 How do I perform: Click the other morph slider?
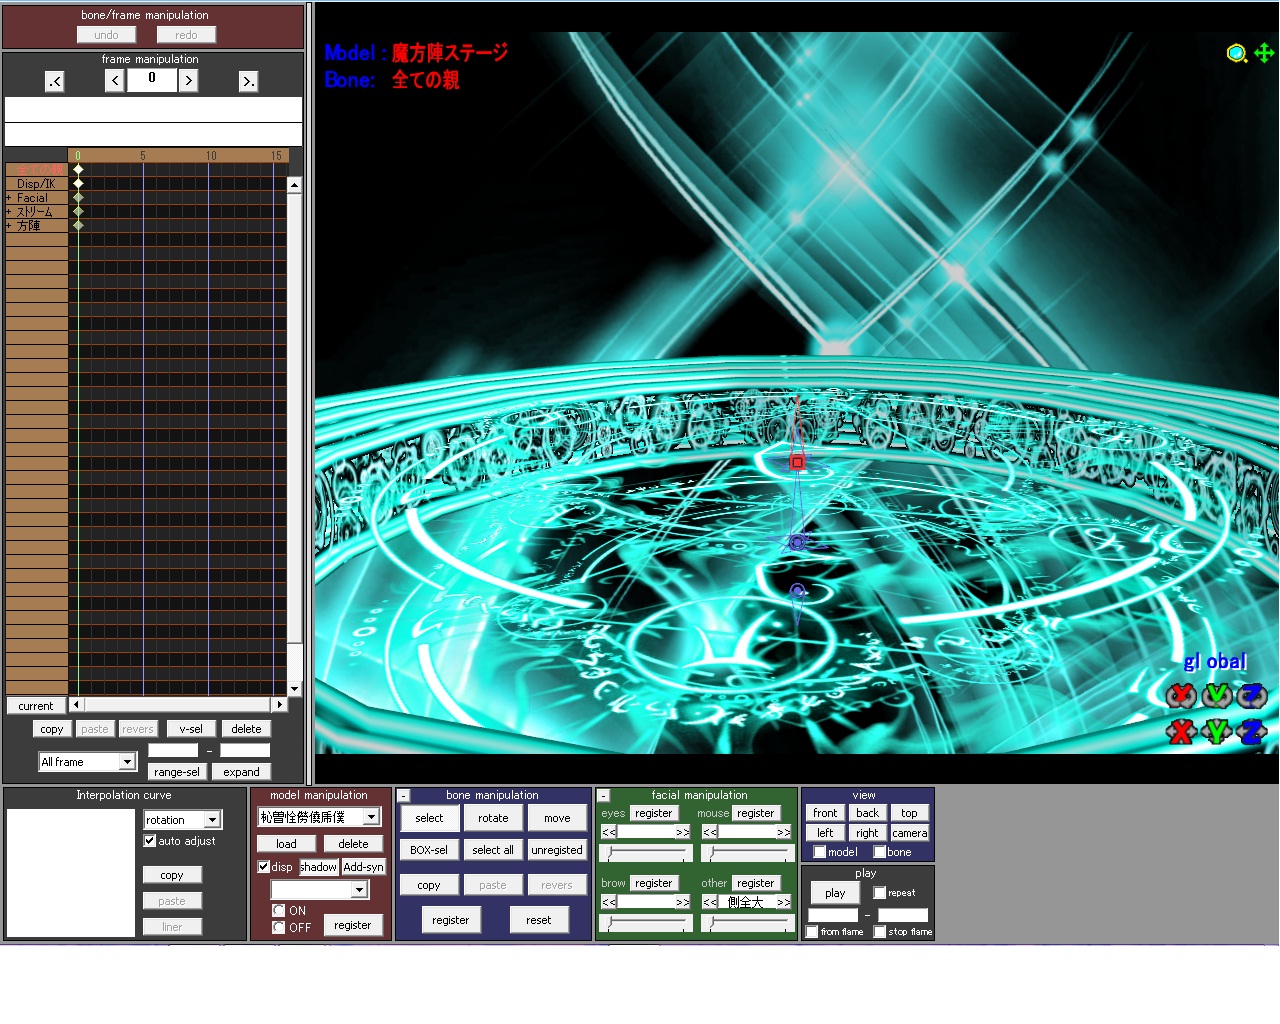pyautogui.click(x=747, y=923)
